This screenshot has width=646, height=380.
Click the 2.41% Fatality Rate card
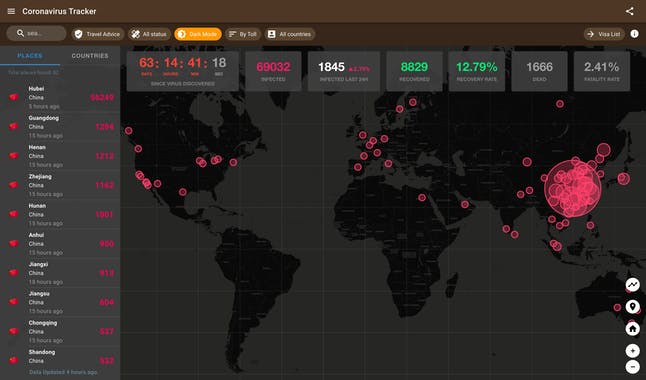pyautogui.click(x=602, y=71)
